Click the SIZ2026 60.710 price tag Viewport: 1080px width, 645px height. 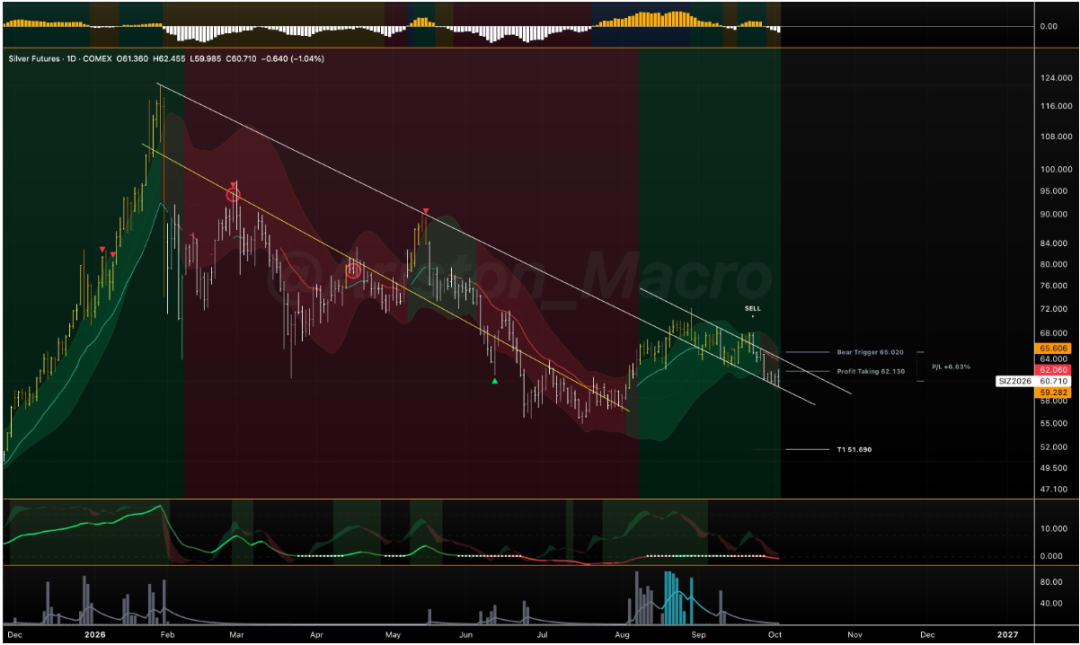click(x=1033, y=381)
